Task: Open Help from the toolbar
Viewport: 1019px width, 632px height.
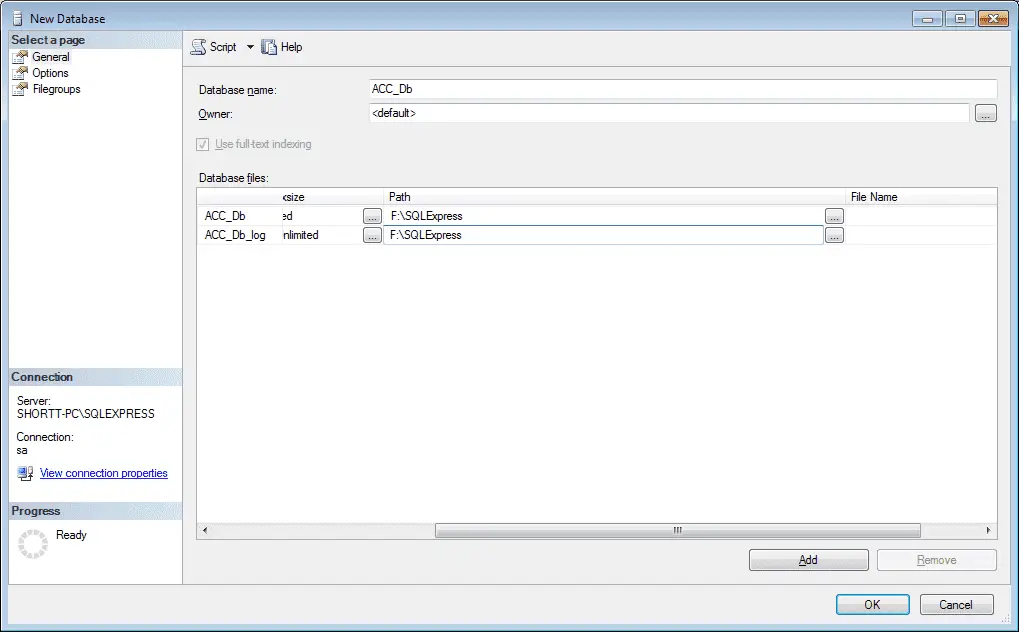Action: click(282, 47)
